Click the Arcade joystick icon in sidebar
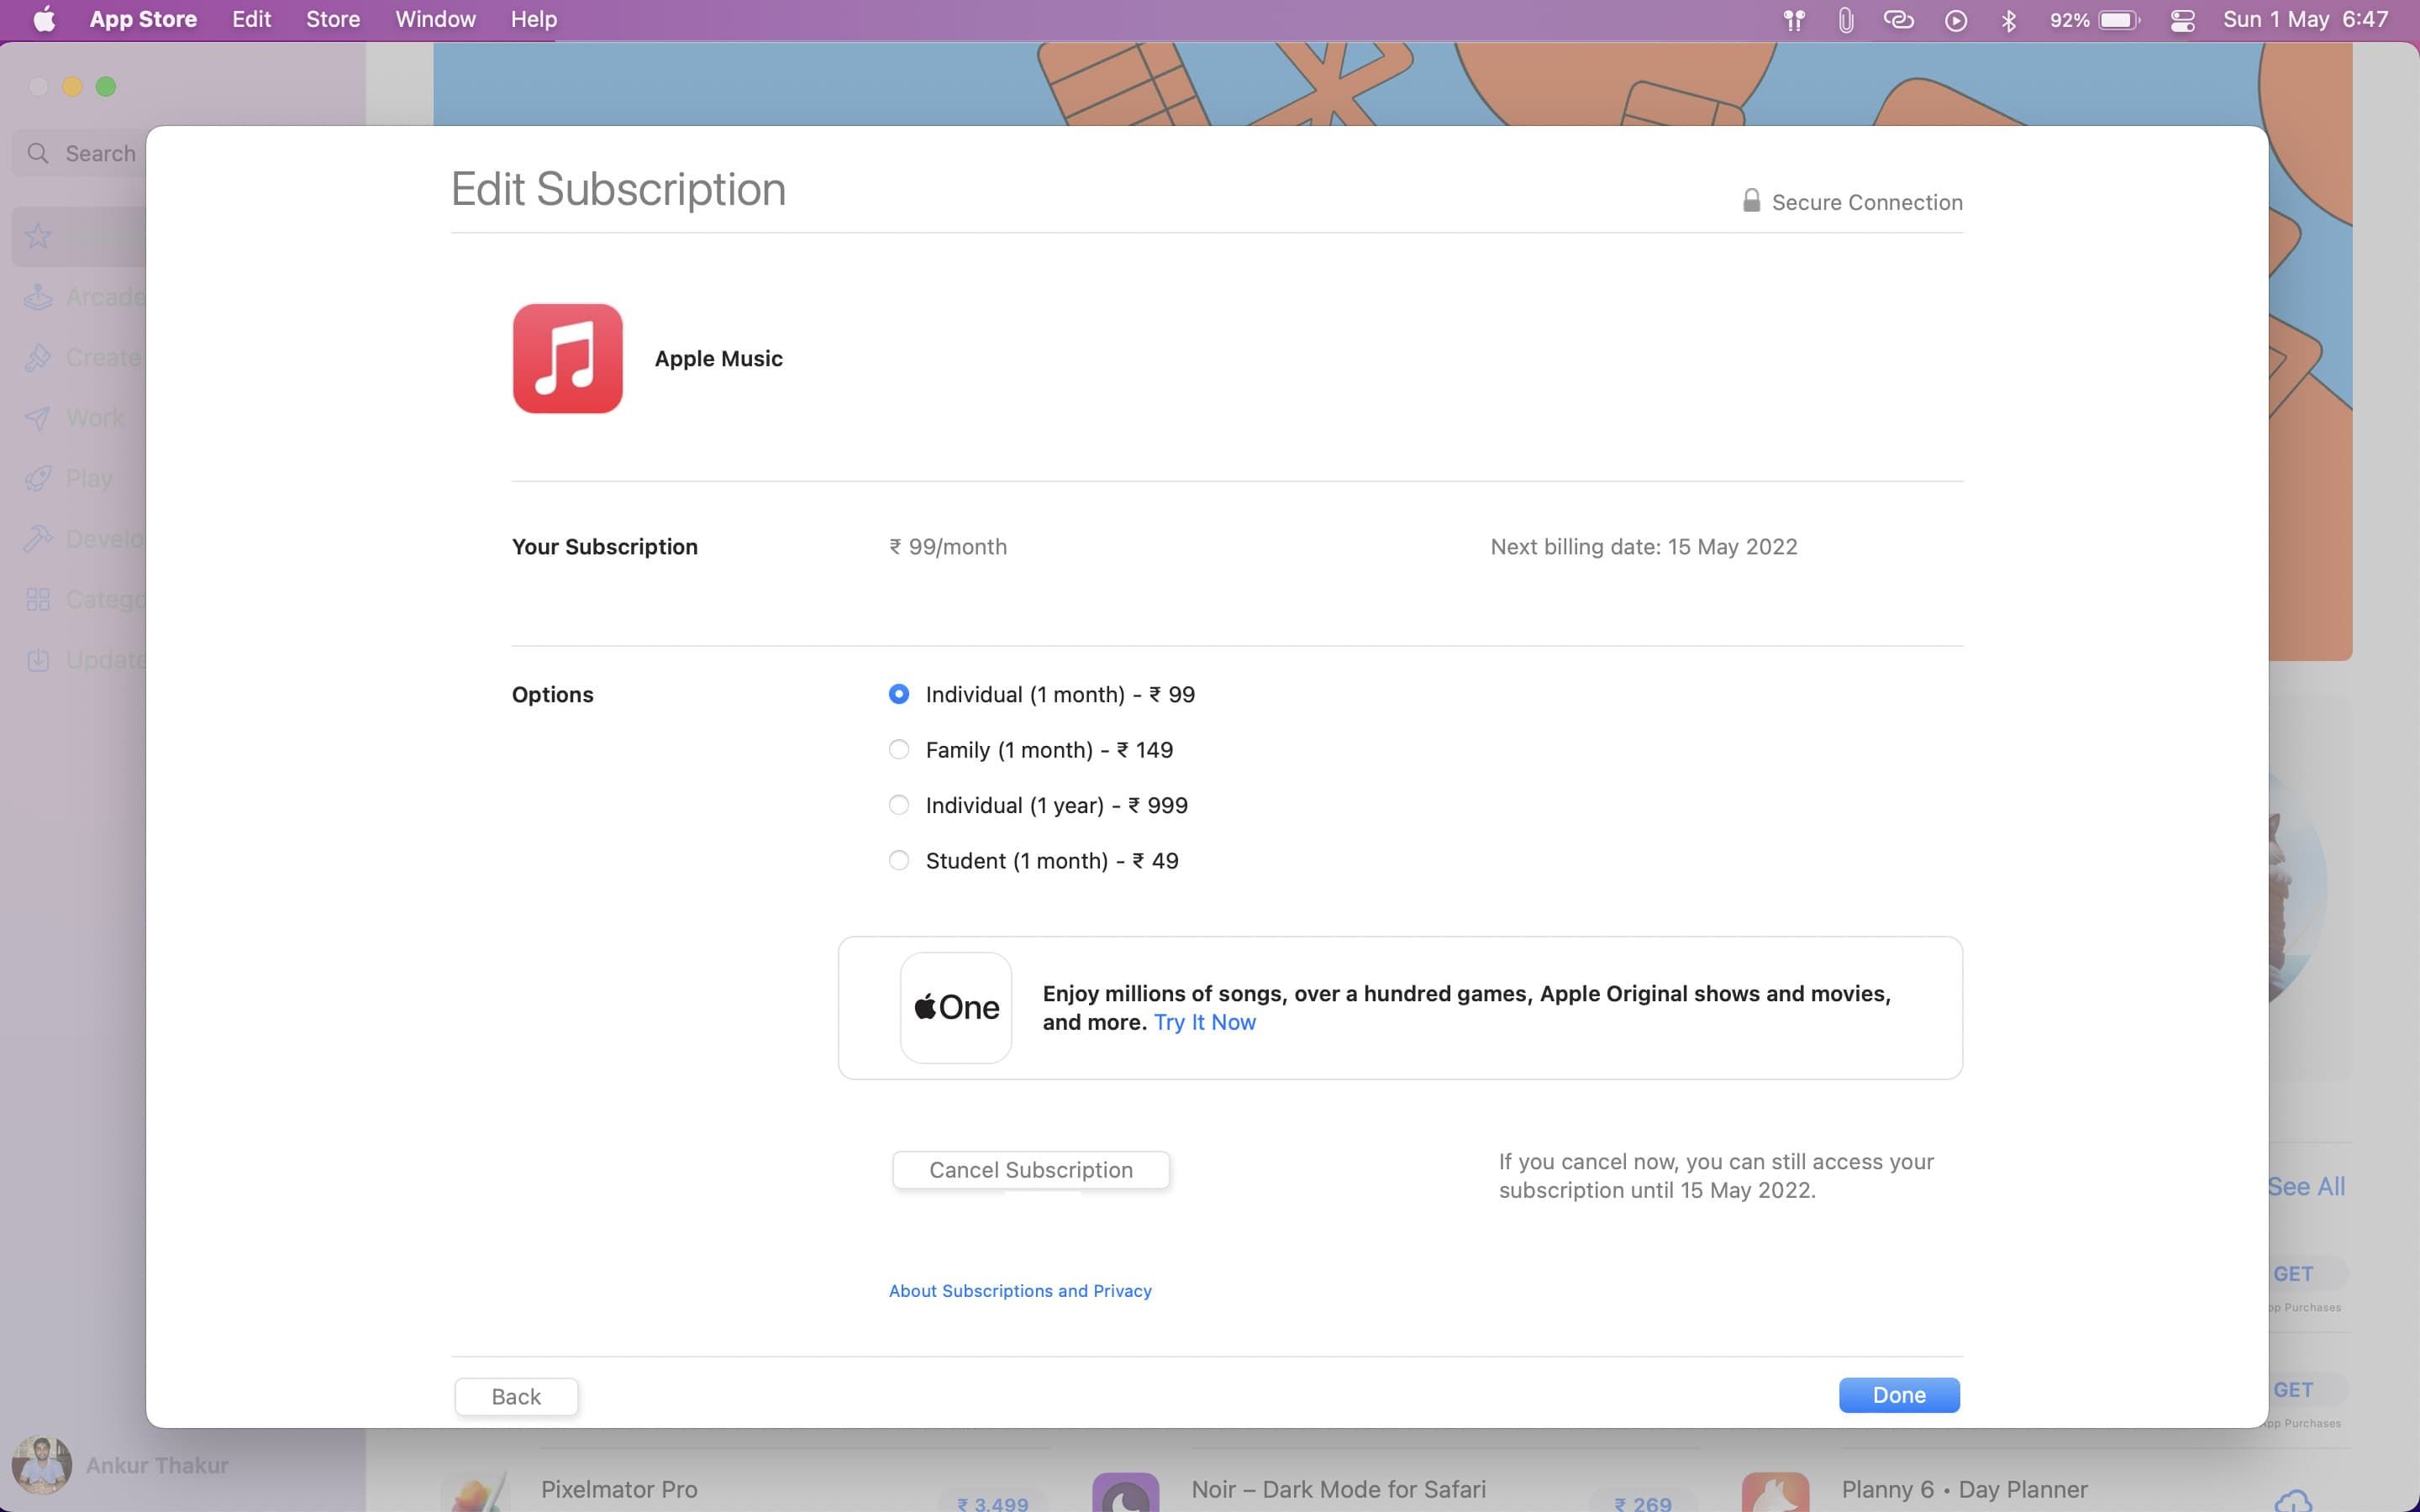The height and width of the screenshot is (1512, 2420). (x=38, y=297)
